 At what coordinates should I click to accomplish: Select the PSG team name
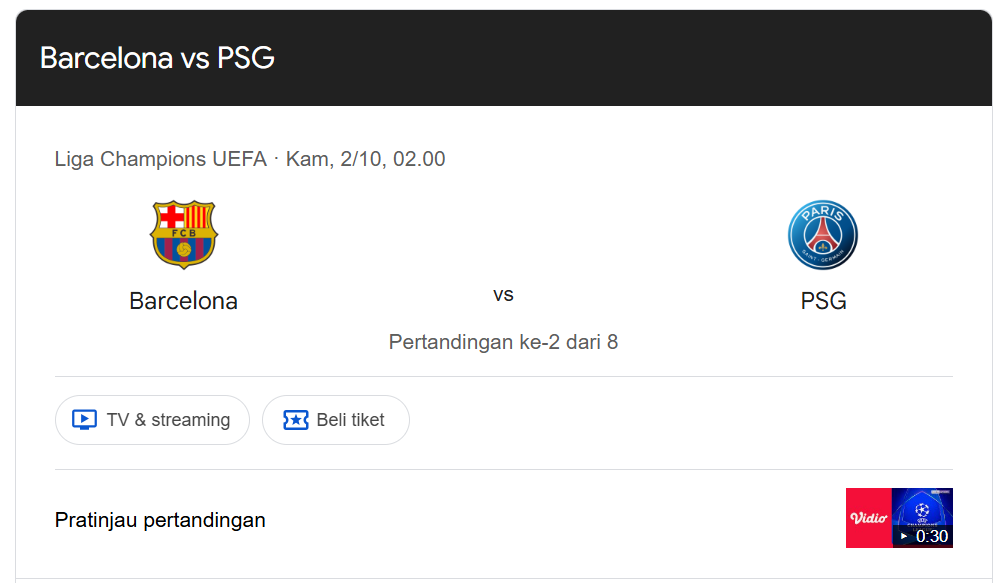point(823,301)
